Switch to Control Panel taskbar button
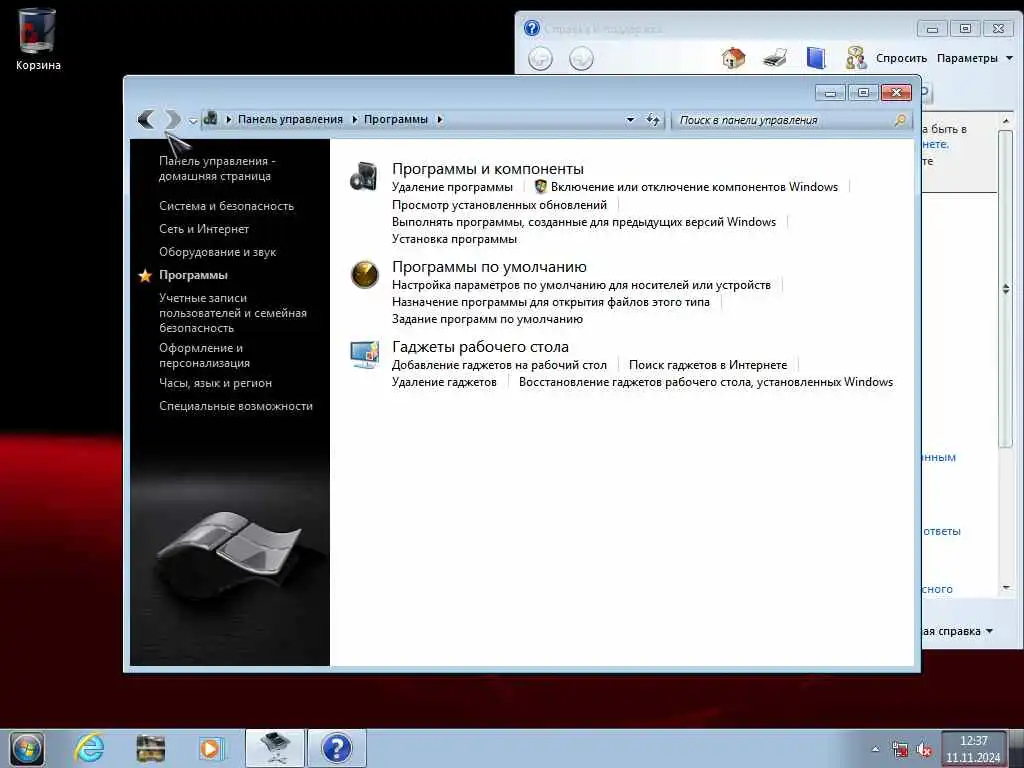This screenshot has height=768, width=1024. tap(275, 748)
